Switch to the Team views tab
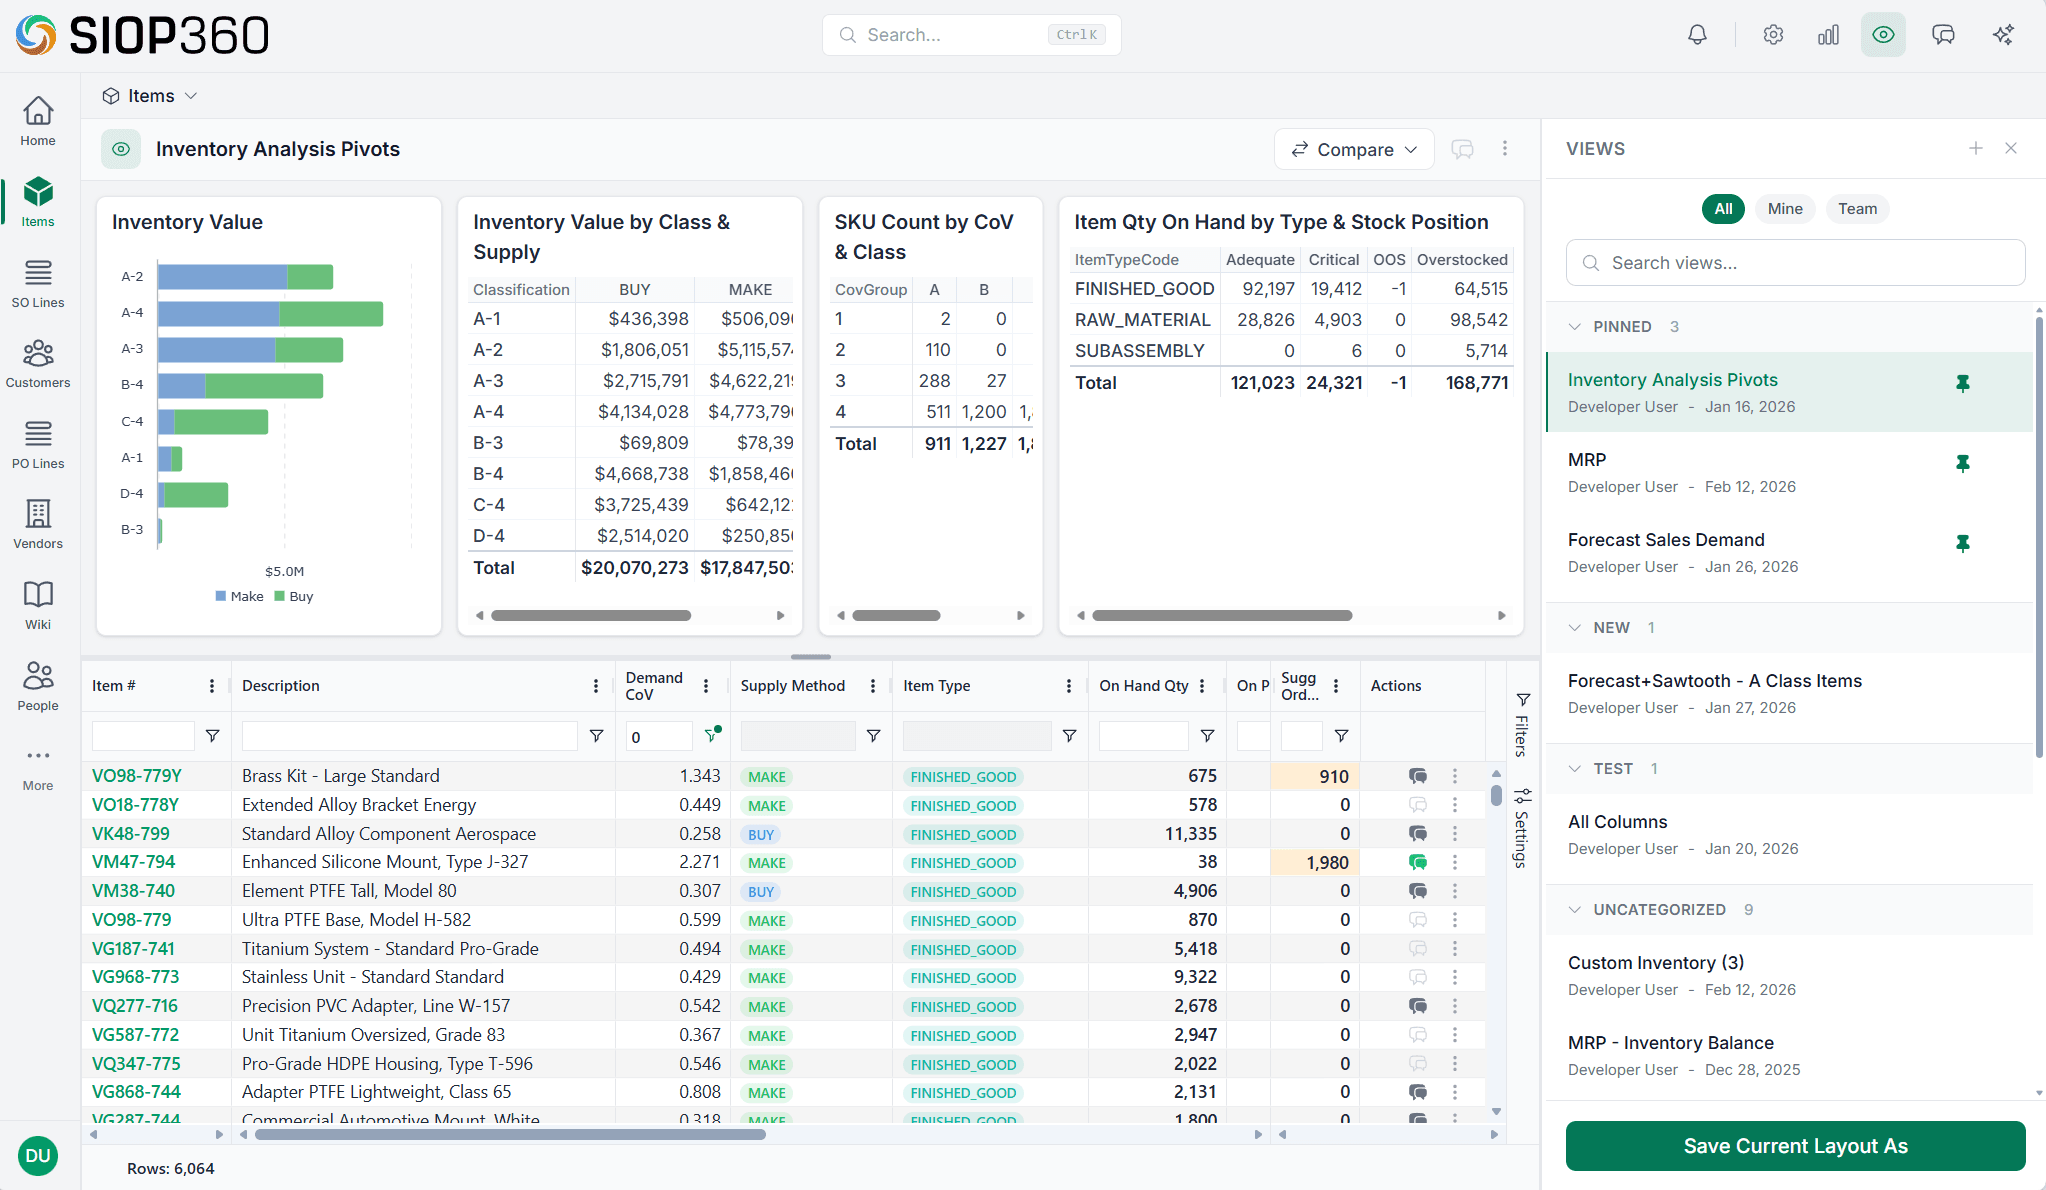 click(1857, 208)
